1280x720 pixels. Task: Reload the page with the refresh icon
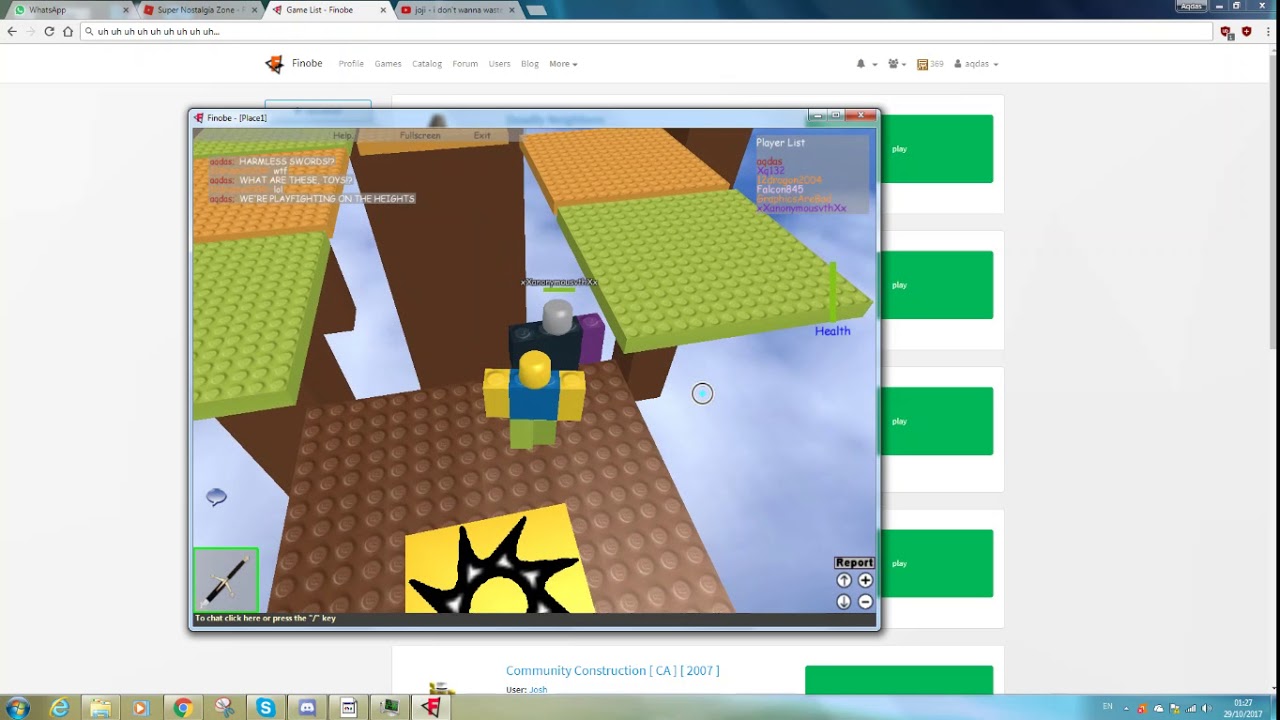[x=49, y=31]
